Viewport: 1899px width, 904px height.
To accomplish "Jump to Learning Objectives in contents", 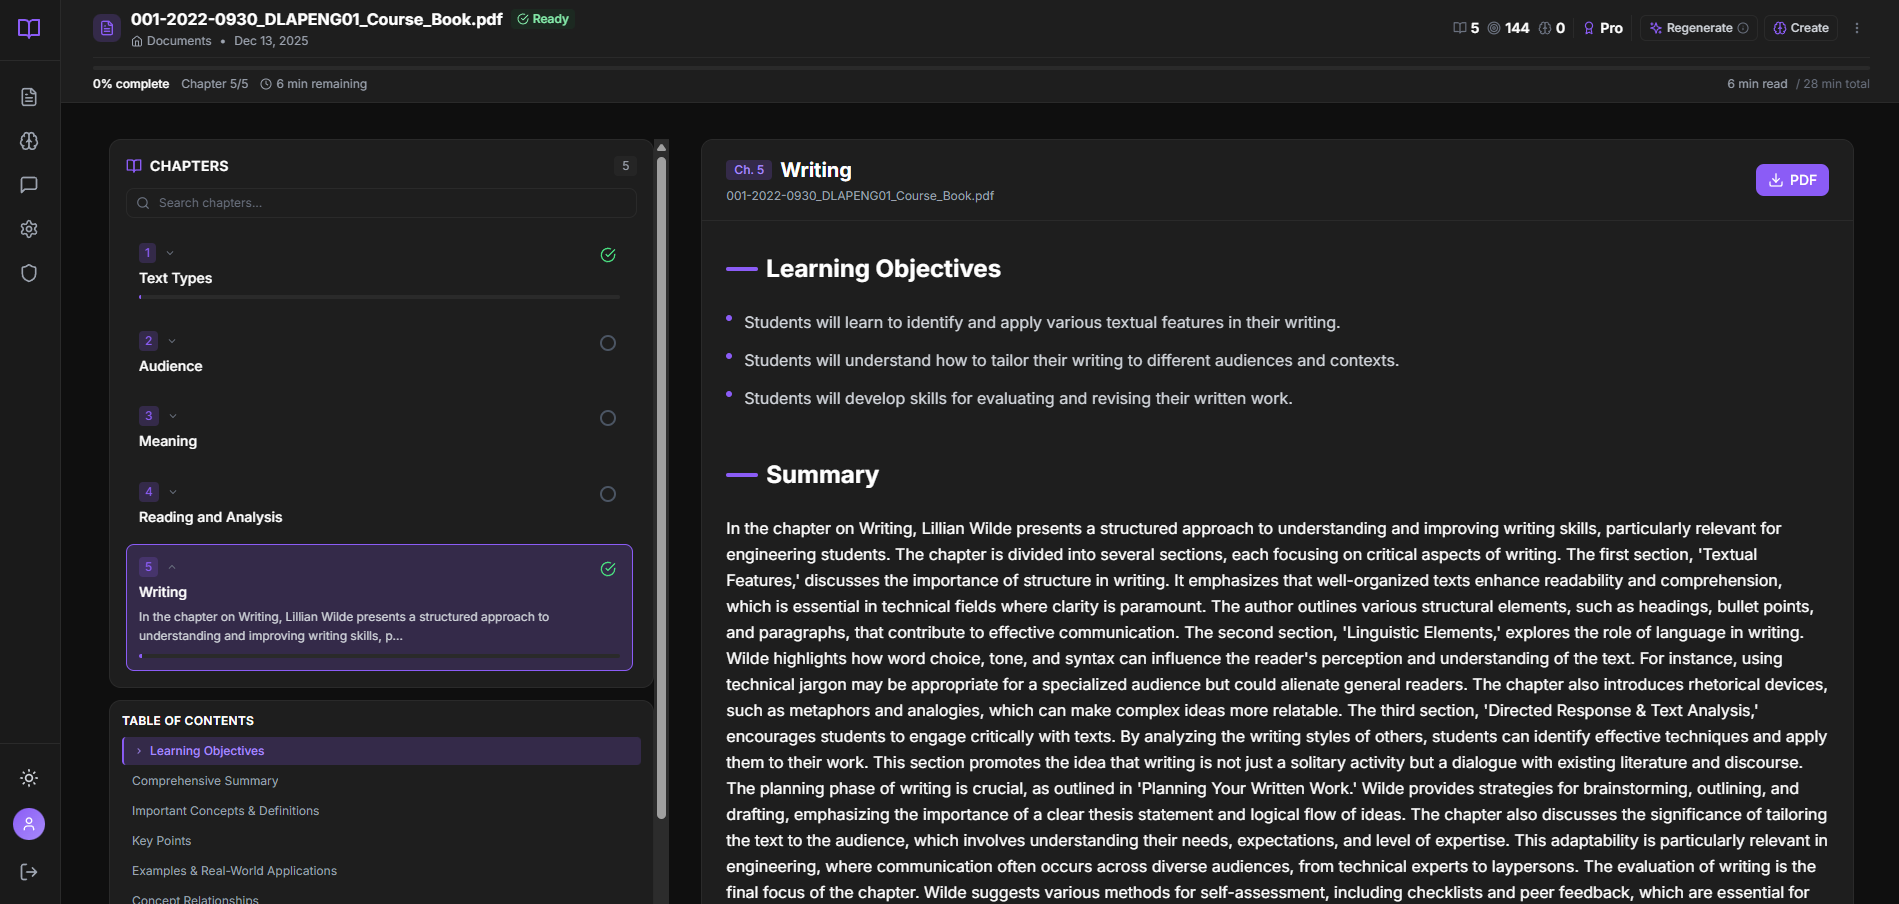I will 381,751.
